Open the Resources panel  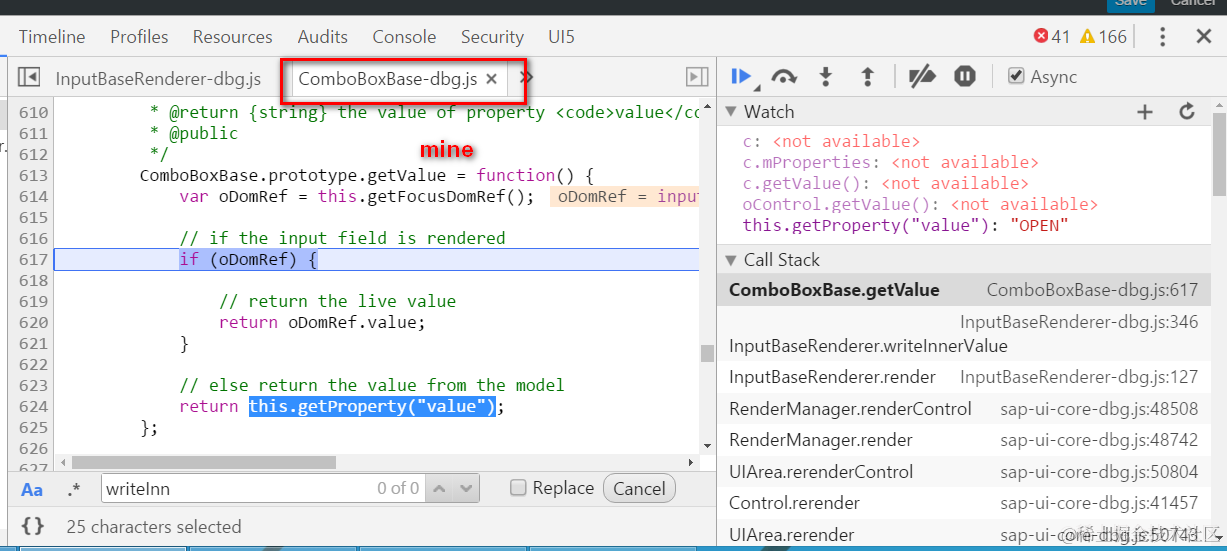(233, 37)
